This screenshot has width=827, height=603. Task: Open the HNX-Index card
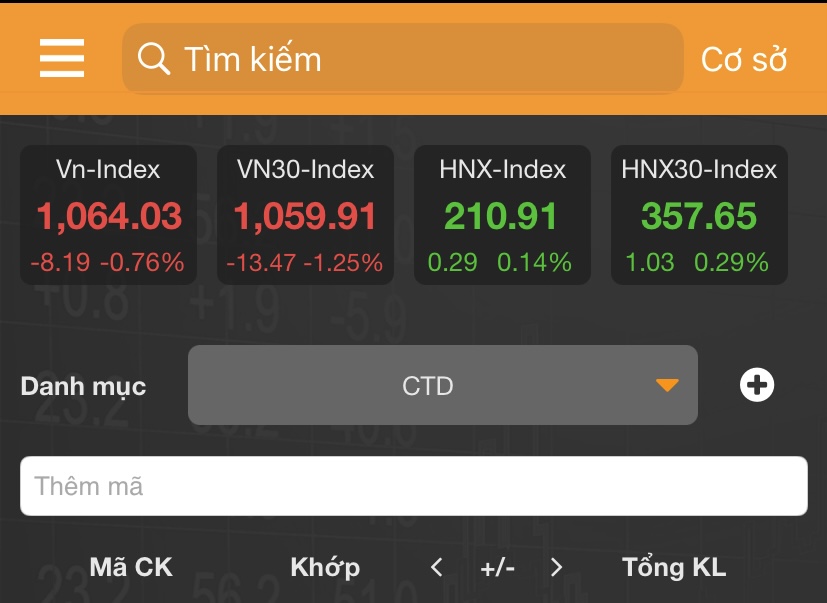coord(502,215)
